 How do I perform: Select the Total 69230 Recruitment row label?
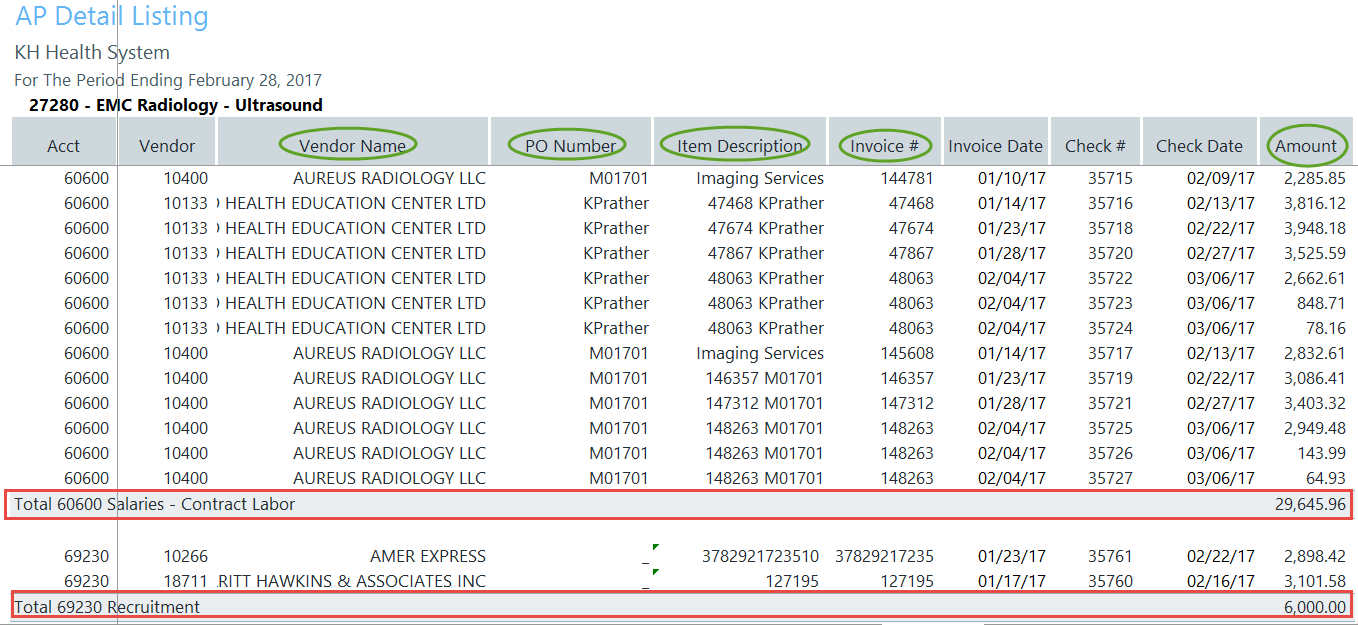pos(107,607)
